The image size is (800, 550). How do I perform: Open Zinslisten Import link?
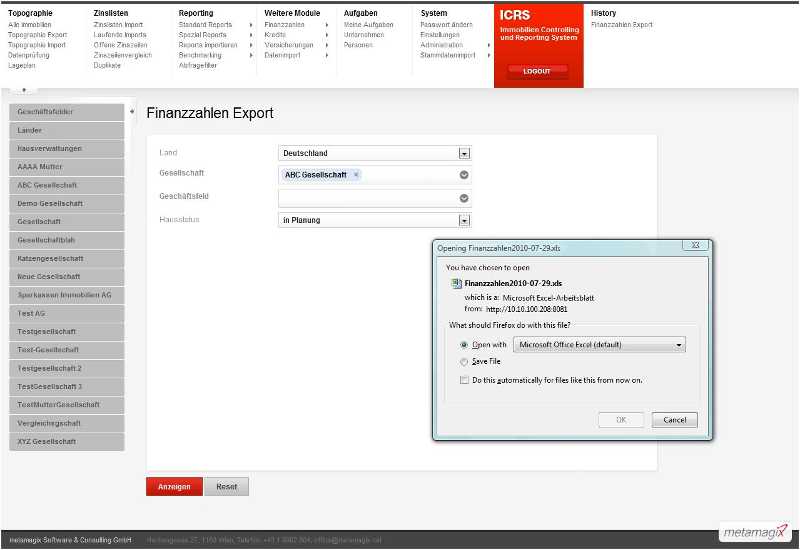coord(118,24)
